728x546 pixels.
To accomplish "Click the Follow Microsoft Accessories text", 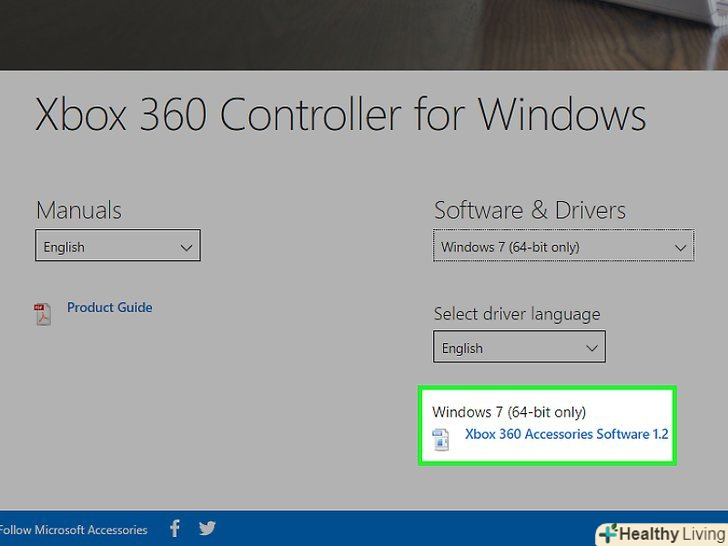I will click(73, 530).
